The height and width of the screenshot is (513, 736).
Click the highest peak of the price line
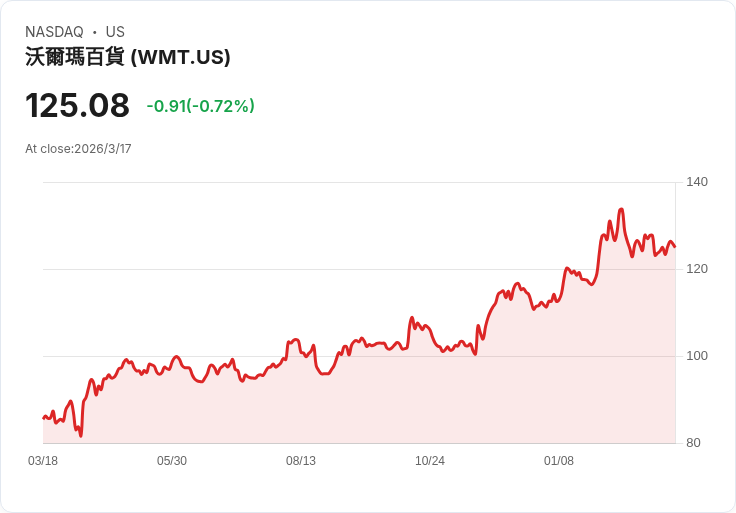(621, 210)
